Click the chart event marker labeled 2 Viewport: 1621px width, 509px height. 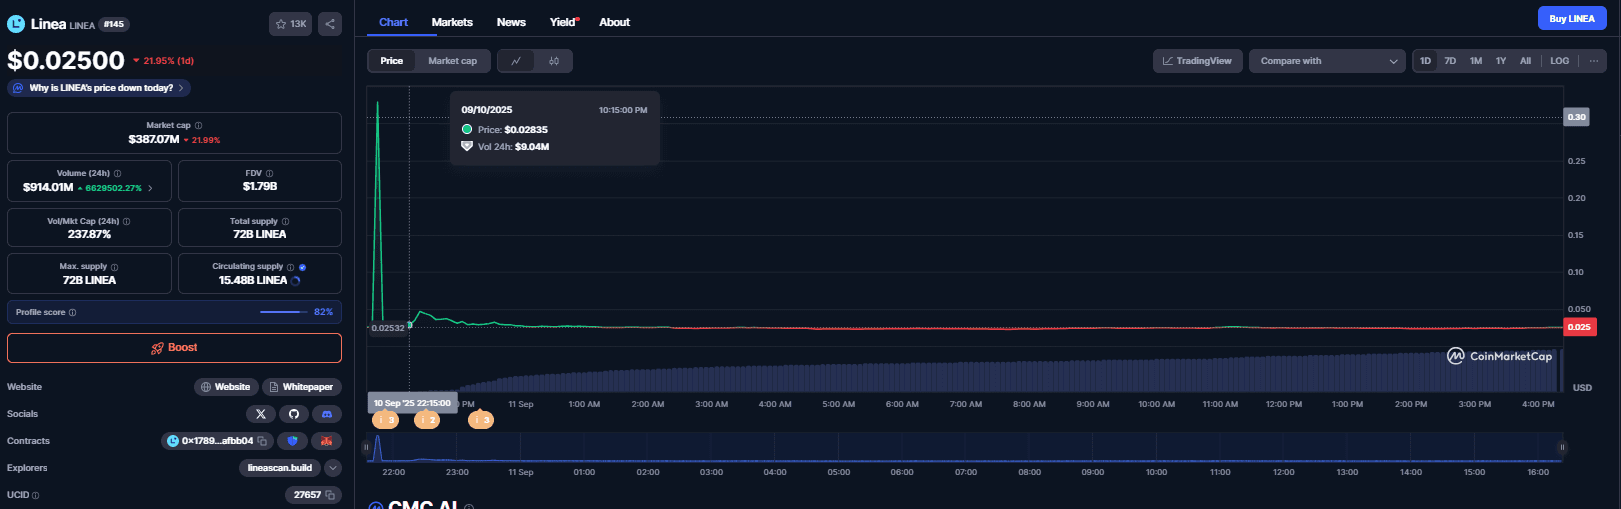[427, 420]
